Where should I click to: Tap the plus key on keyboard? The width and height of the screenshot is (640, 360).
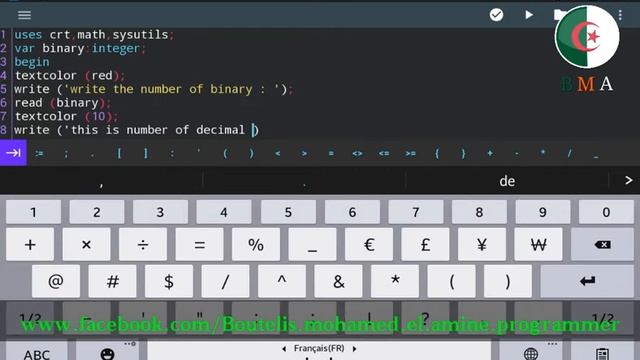[x=30, y=244]
